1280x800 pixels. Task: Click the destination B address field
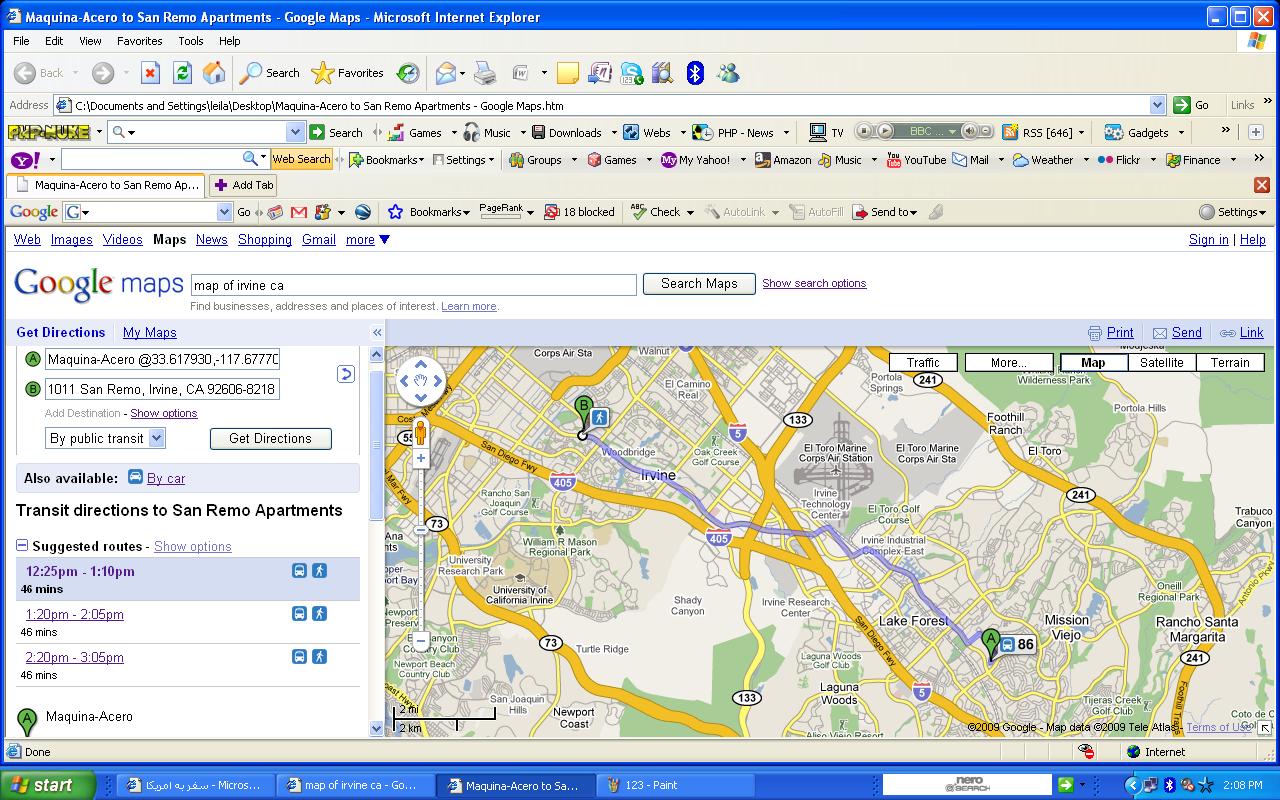(162, 389)
